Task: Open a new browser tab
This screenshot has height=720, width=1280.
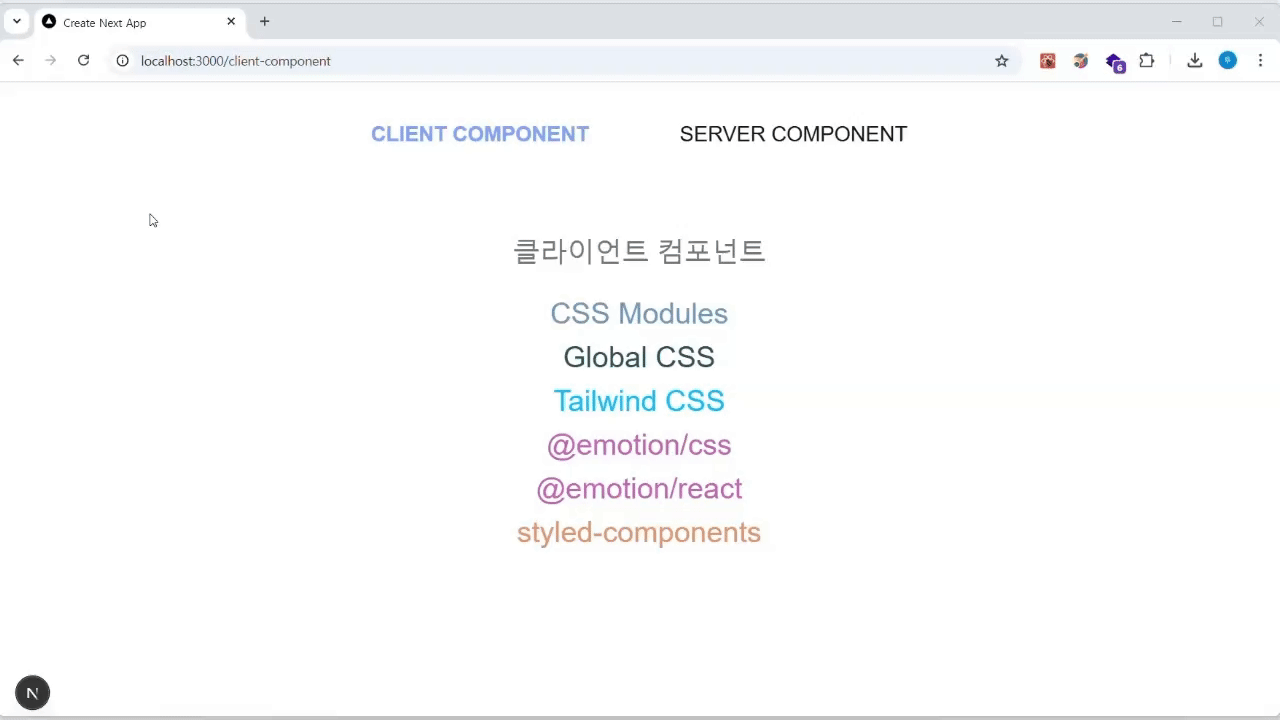Action: (x=264, y=21)
